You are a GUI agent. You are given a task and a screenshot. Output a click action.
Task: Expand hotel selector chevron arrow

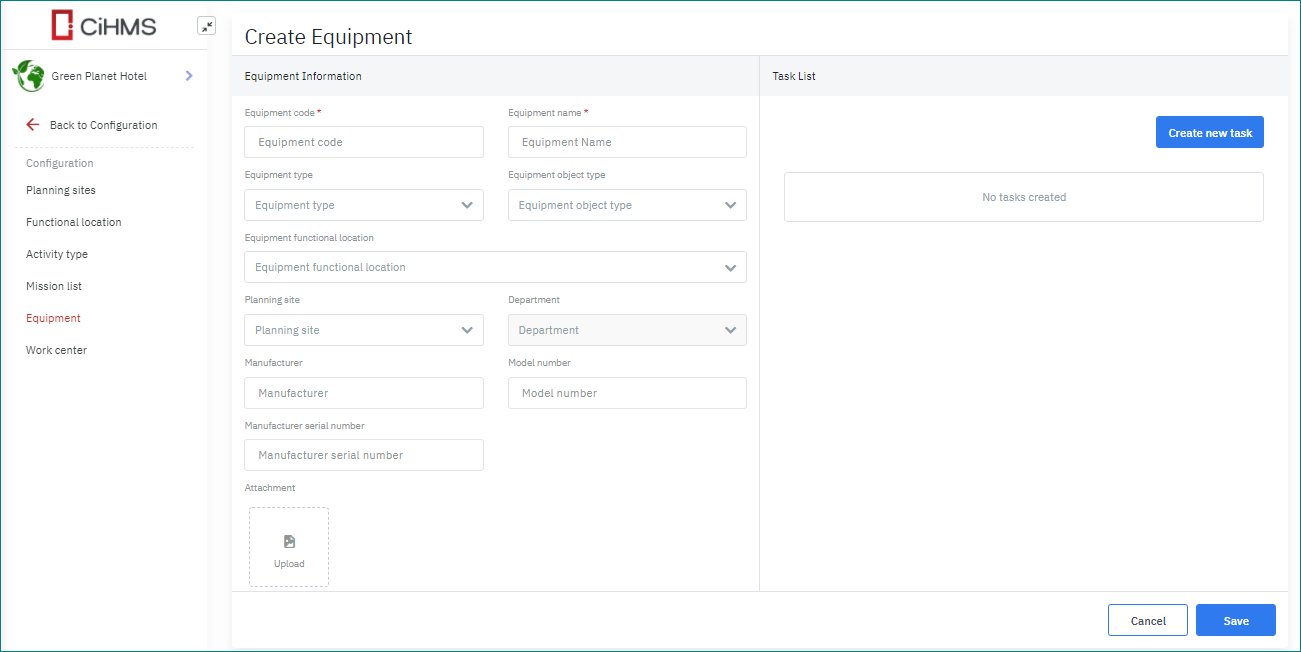[x=189, y=76]
